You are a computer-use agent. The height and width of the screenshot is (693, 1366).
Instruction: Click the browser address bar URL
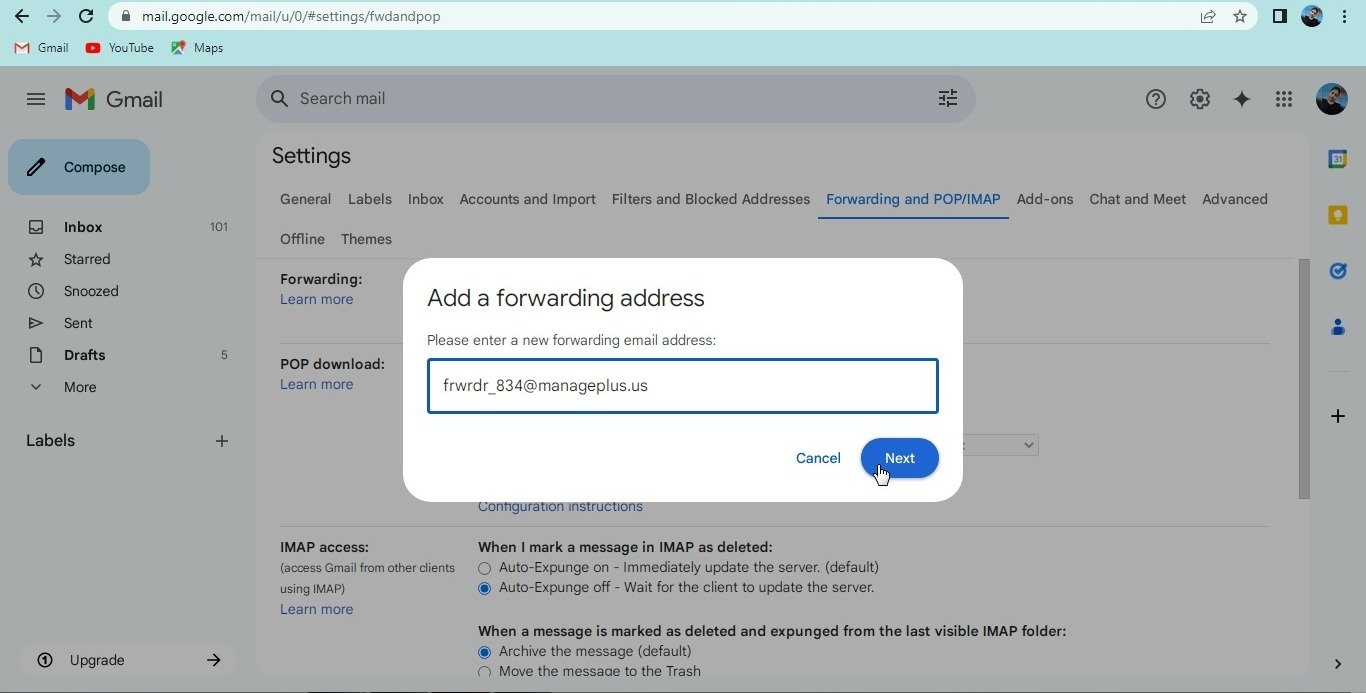click(x=291, y=16)
